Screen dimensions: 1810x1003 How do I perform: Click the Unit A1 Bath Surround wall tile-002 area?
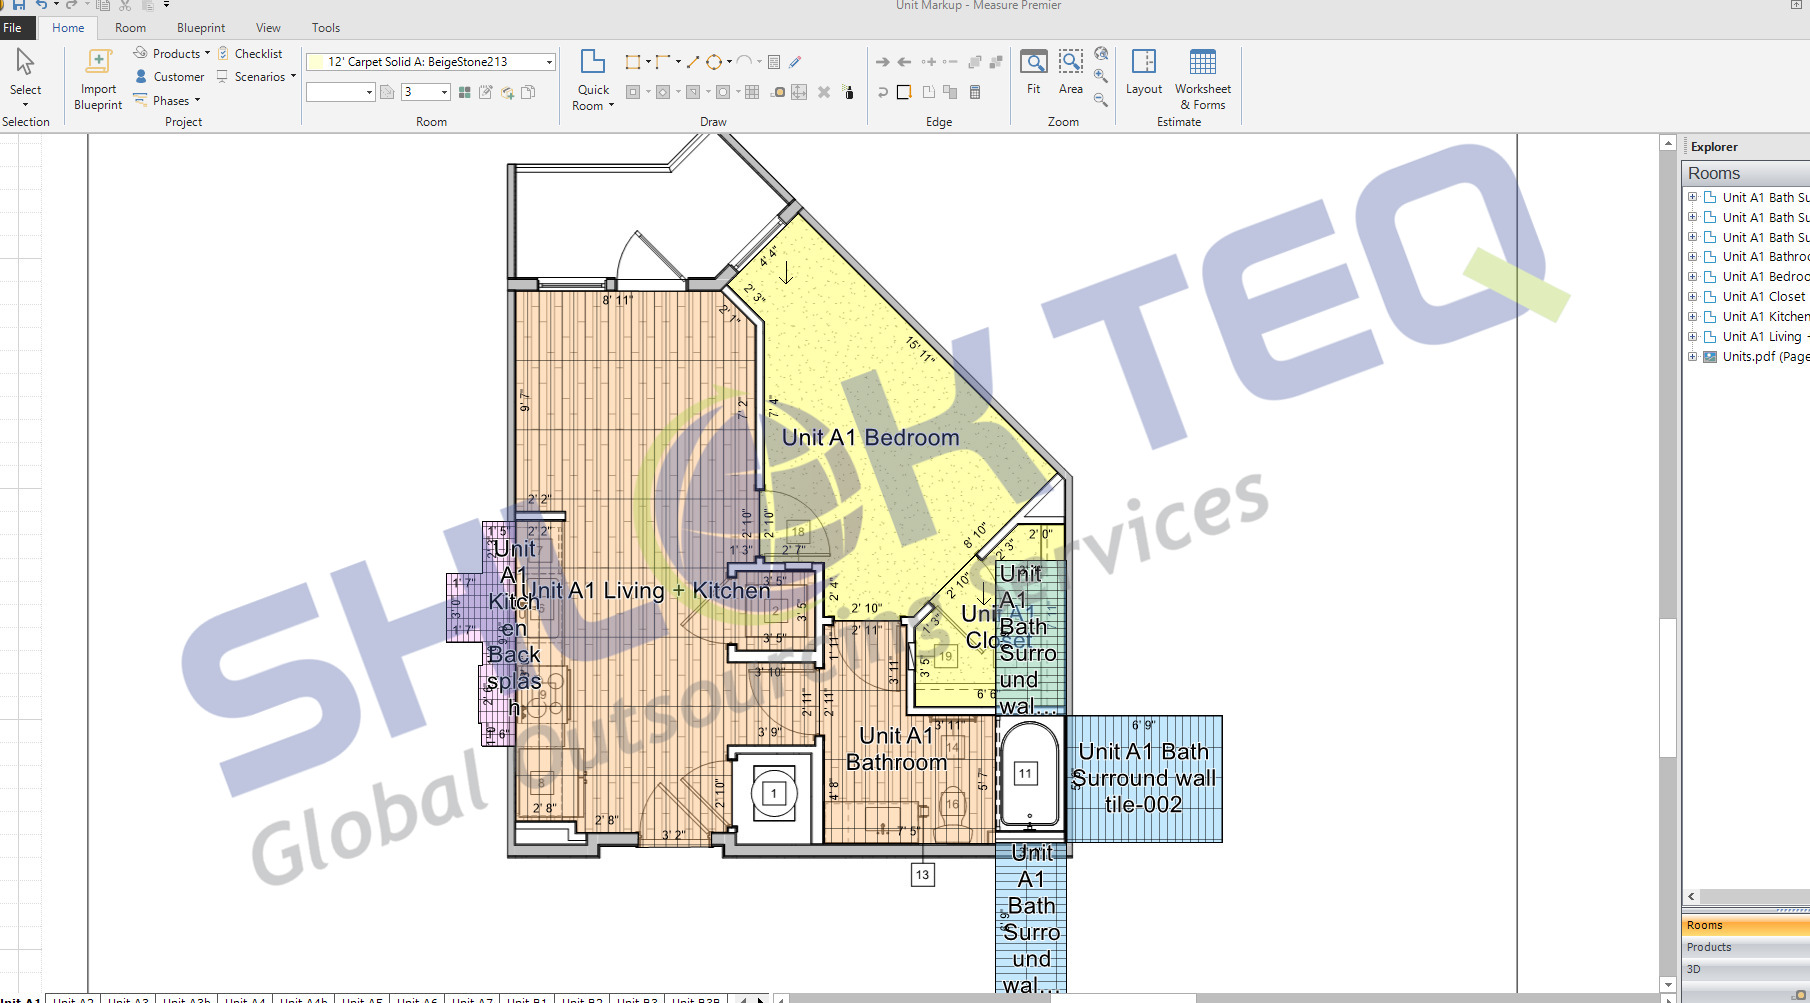1144,778
